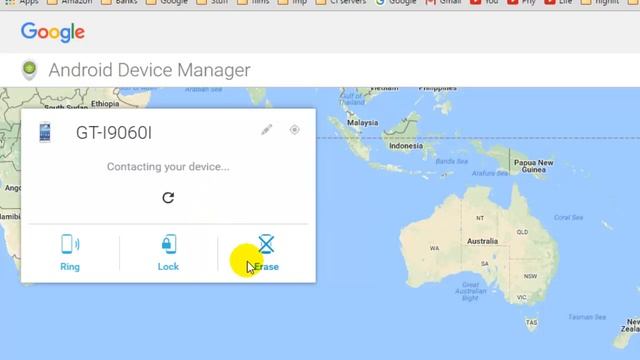Click the Android Device Manager pin icon

tap(29, 70)
